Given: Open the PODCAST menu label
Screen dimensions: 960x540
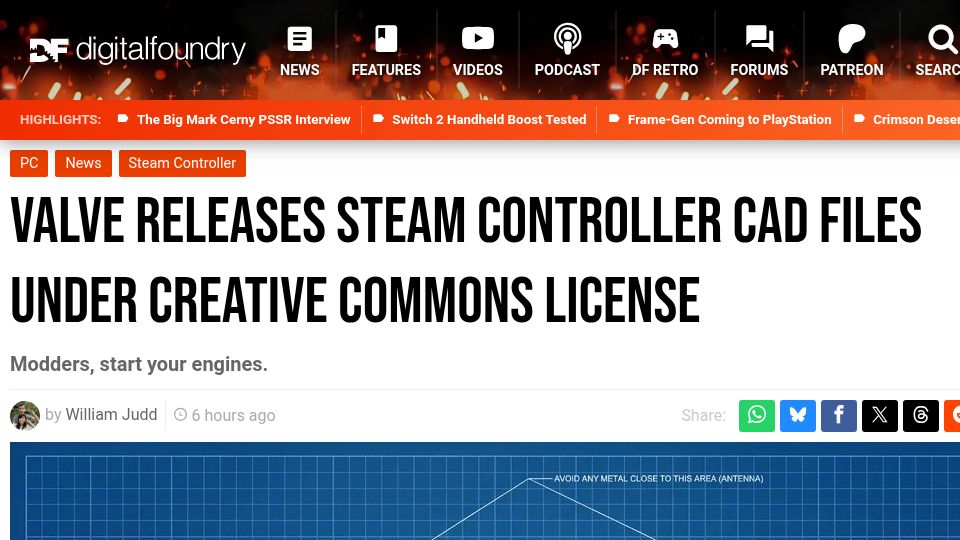Looking at the screenshot, I should pyautogui.click(x=567, y=70).
